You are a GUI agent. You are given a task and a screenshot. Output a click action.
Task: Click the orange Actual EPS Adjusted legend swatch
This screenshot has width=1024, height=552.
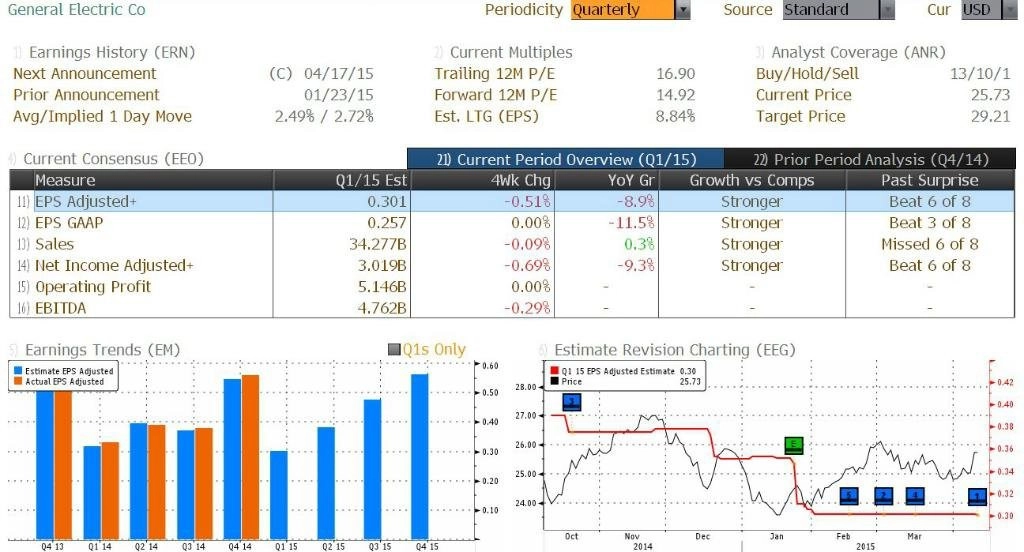(x=18, y=381)
